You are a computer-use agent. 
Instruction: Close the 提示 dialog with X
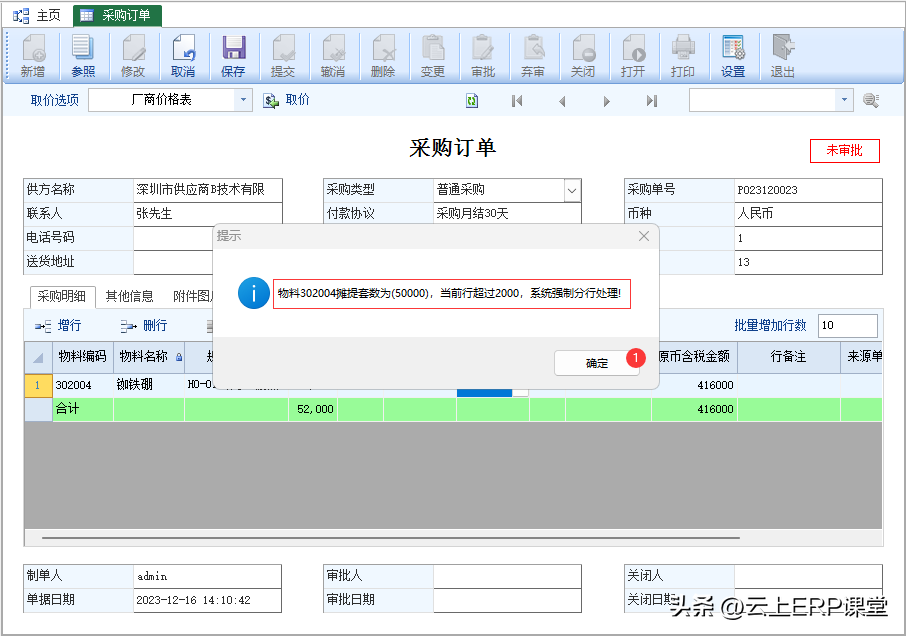click(x=644, y=236)
